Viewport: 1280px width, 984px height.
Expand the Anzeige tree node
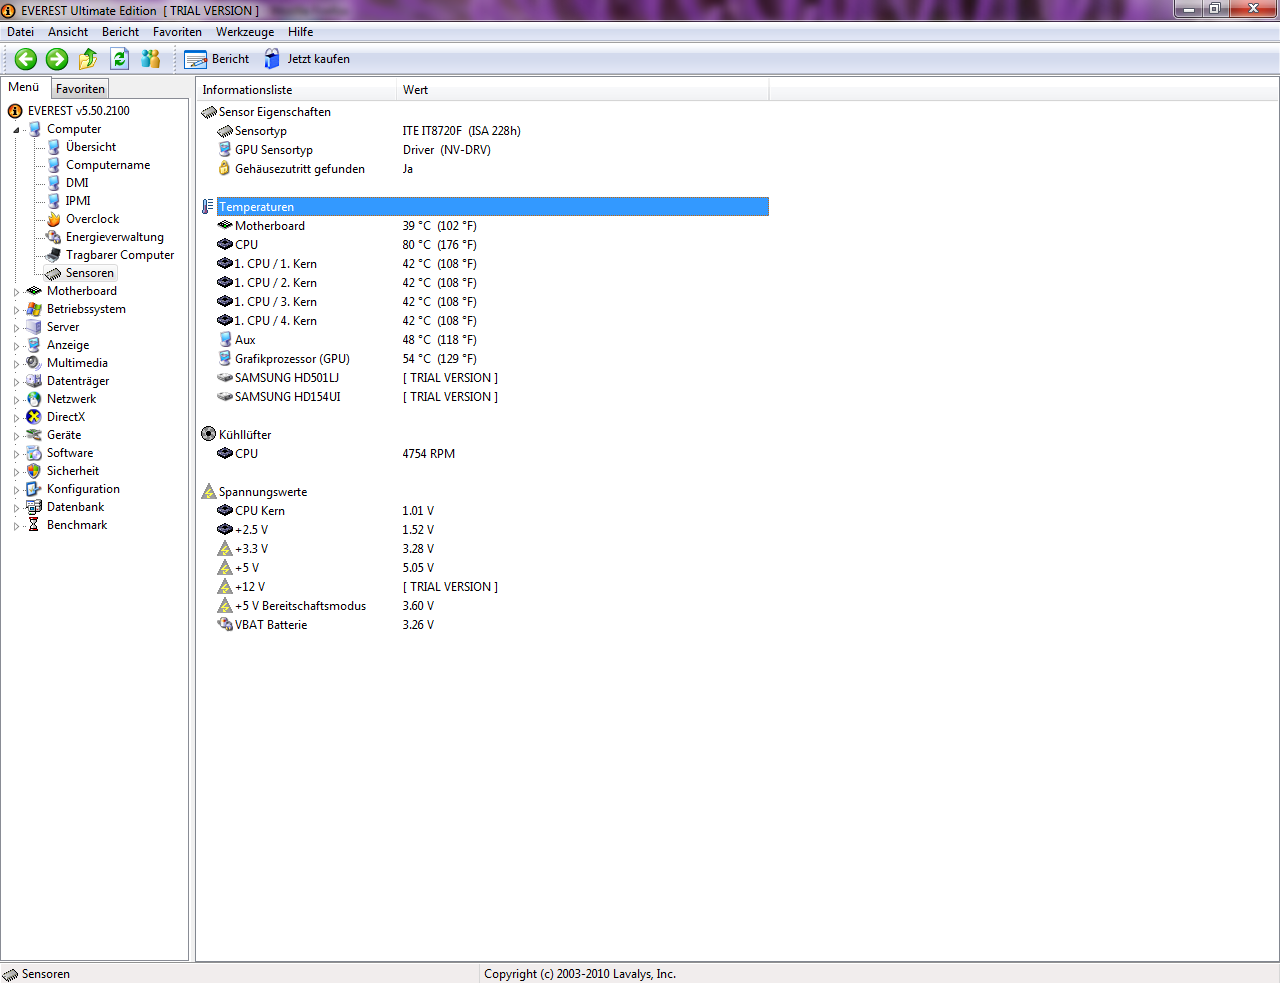point(16,346)
